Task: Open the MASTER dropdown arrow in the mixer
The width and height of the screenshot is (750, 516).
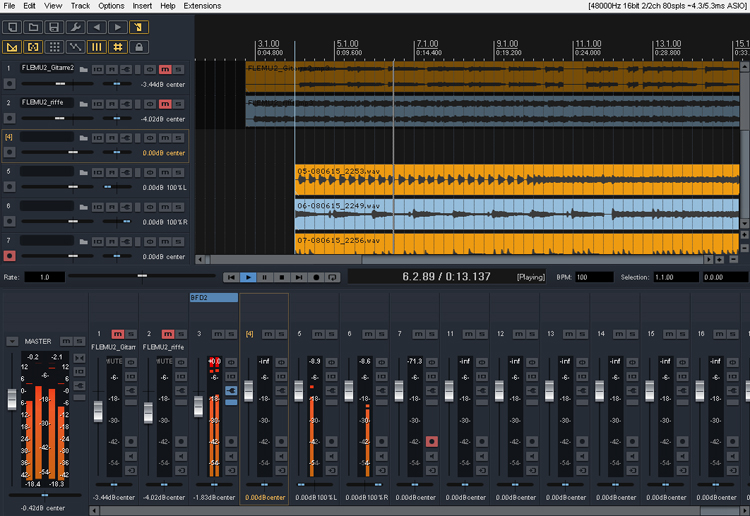Action: point(12,341)
